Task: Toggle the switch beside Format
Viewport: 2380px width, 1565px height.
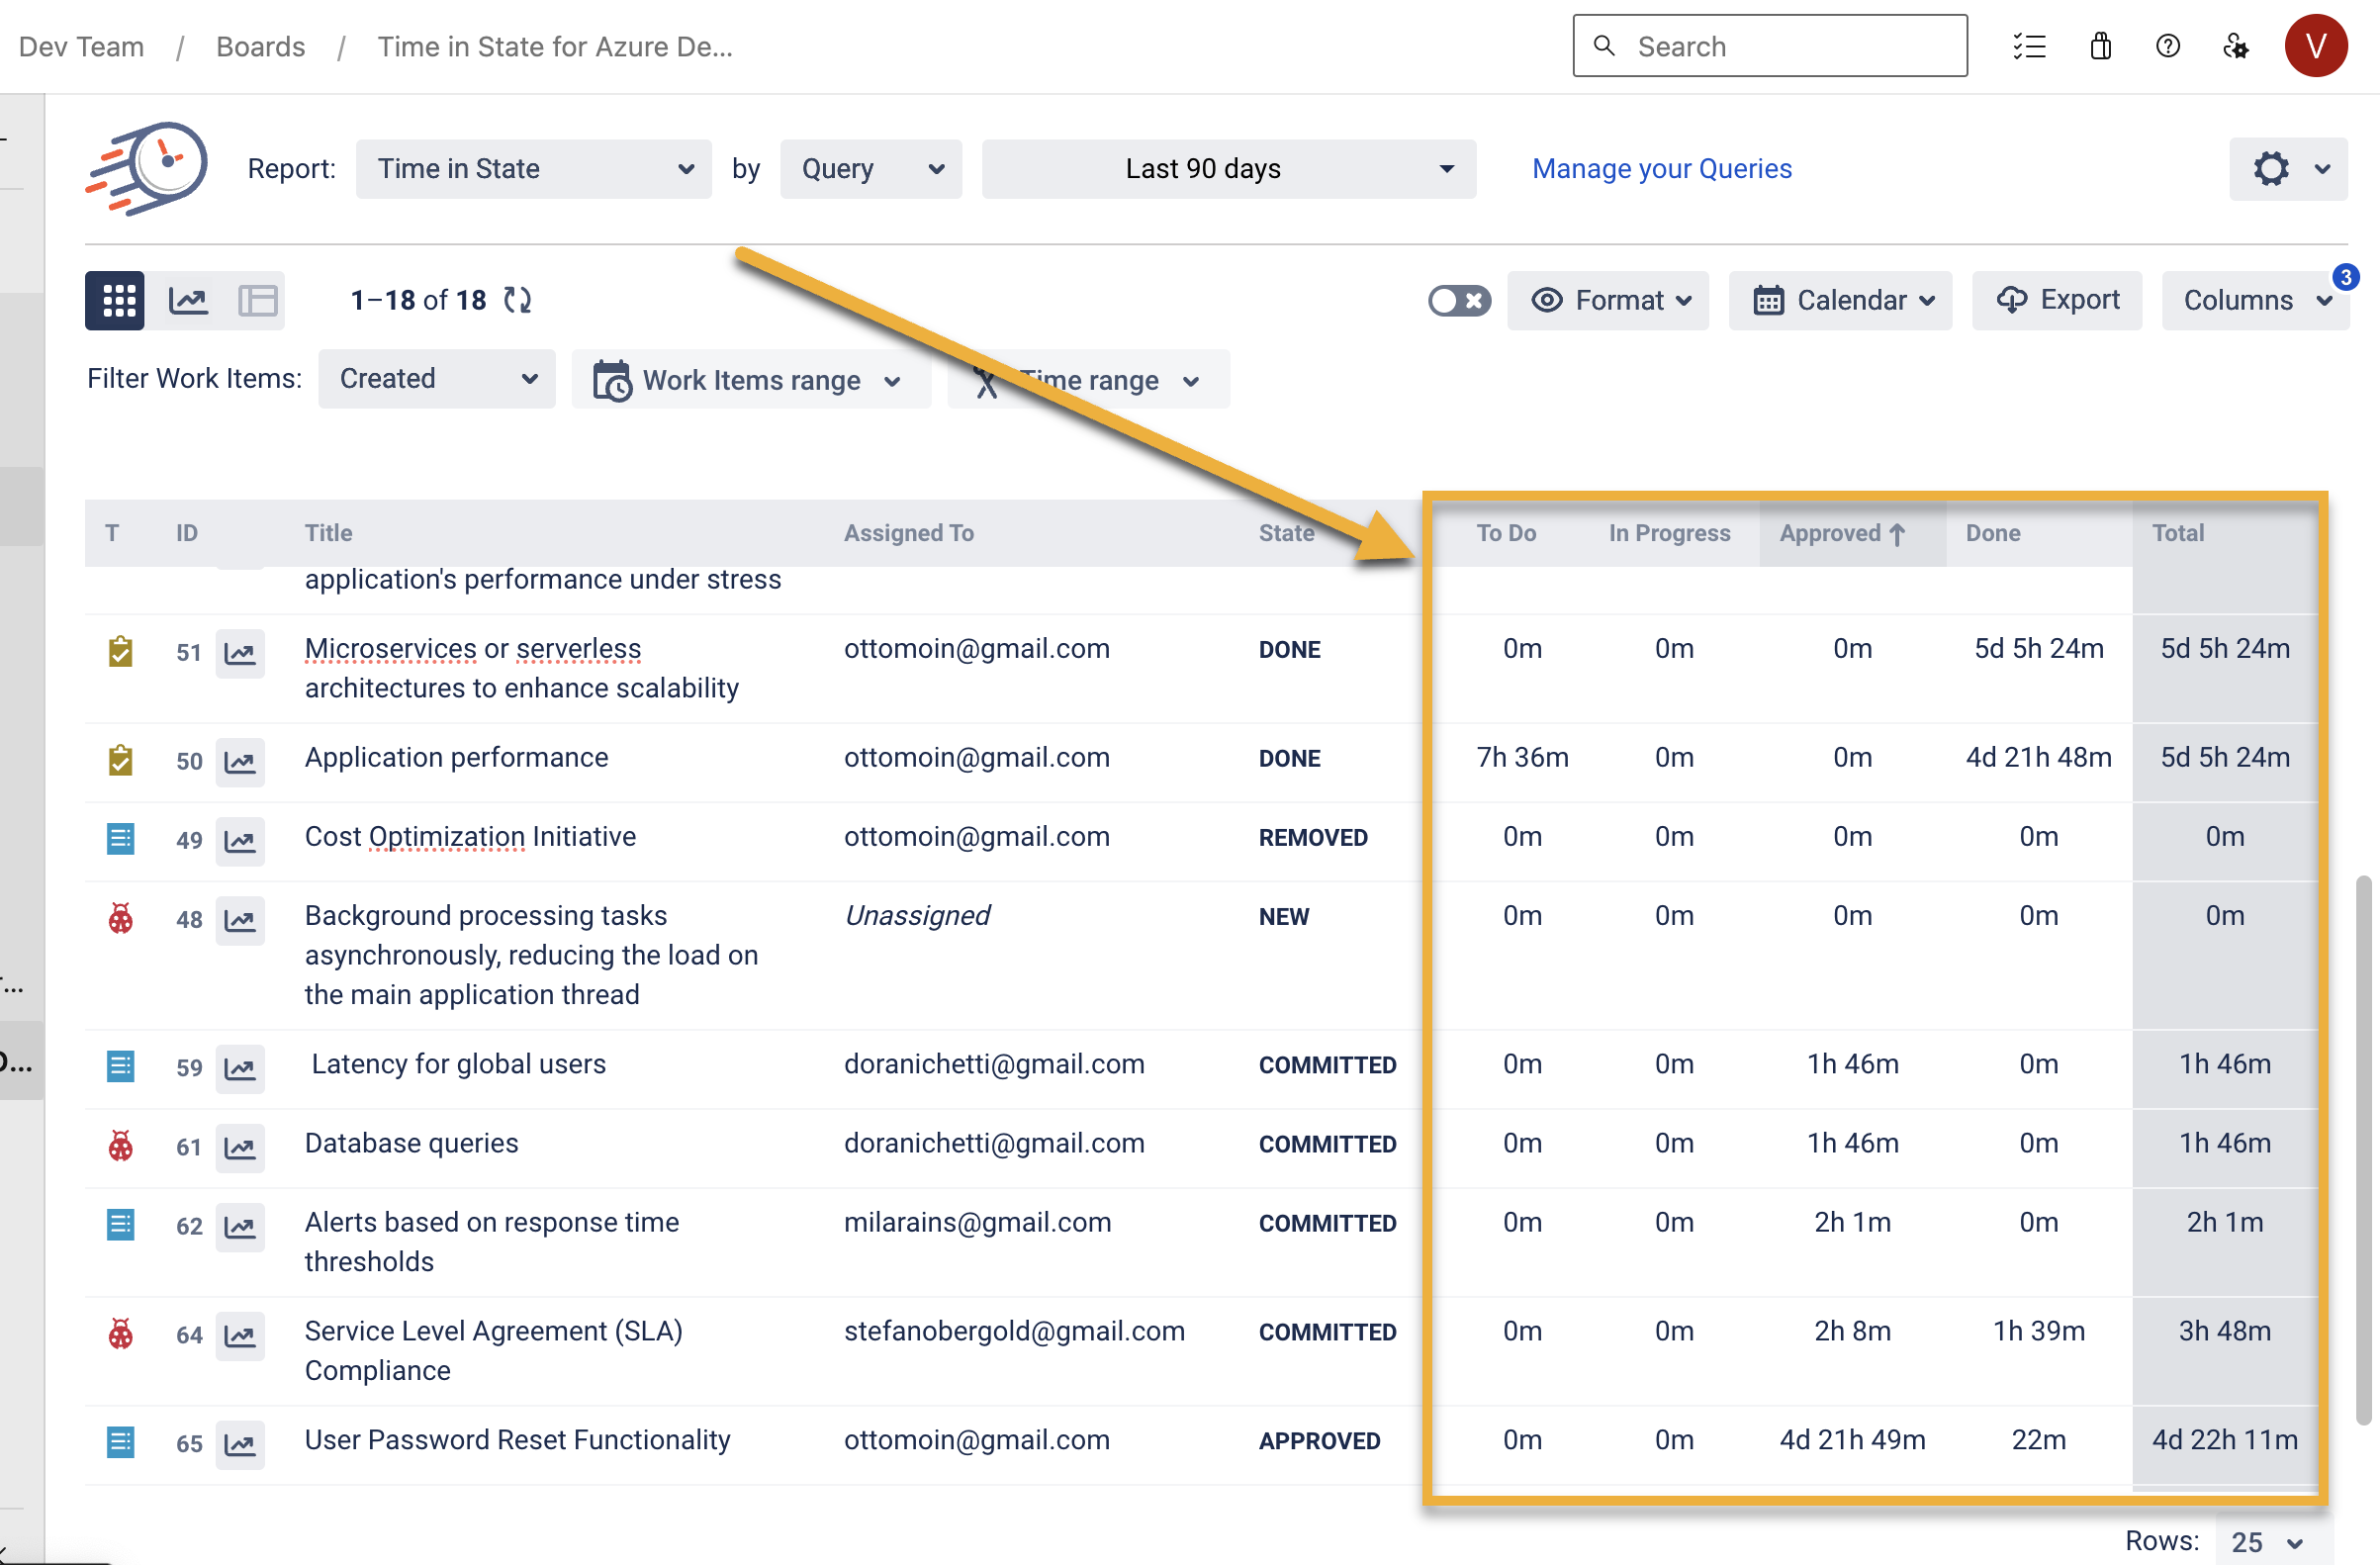Action: click(1458, 300)
